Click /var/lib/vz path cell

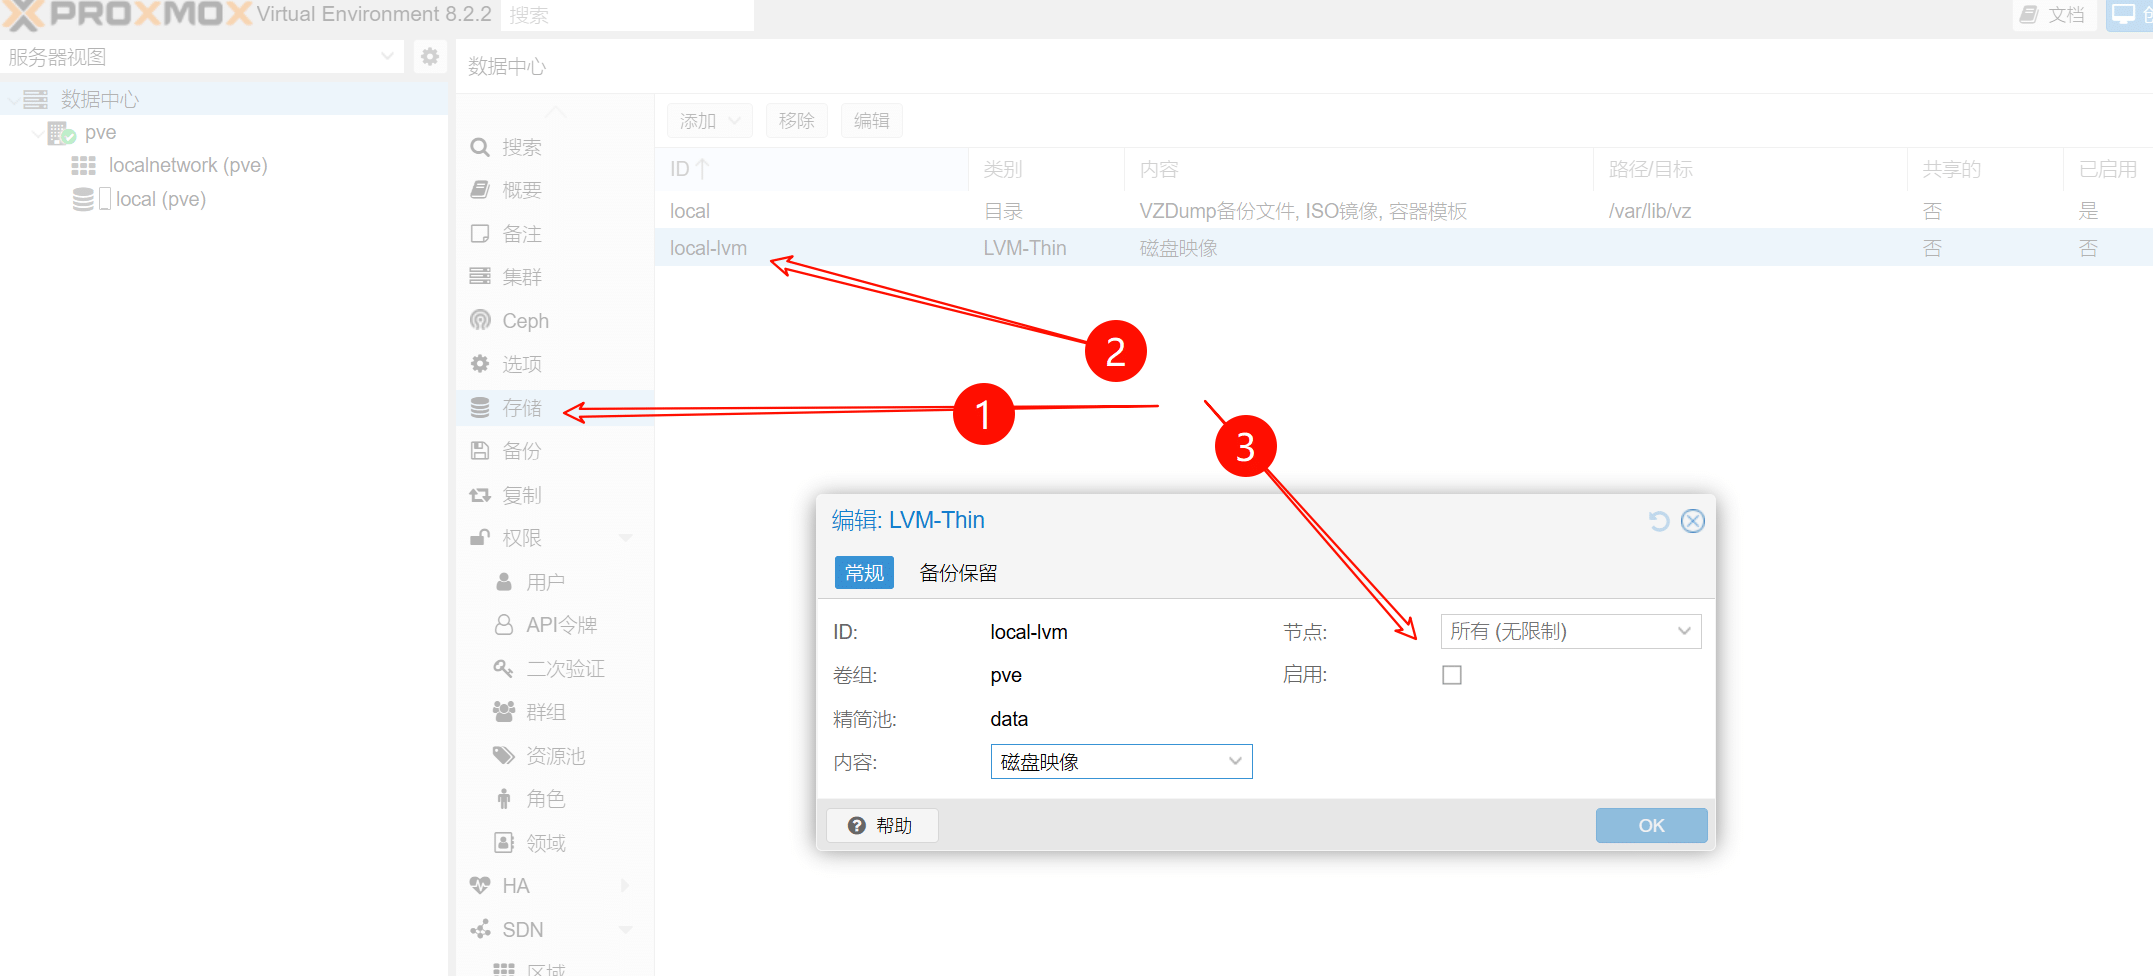pos(1650,211)
